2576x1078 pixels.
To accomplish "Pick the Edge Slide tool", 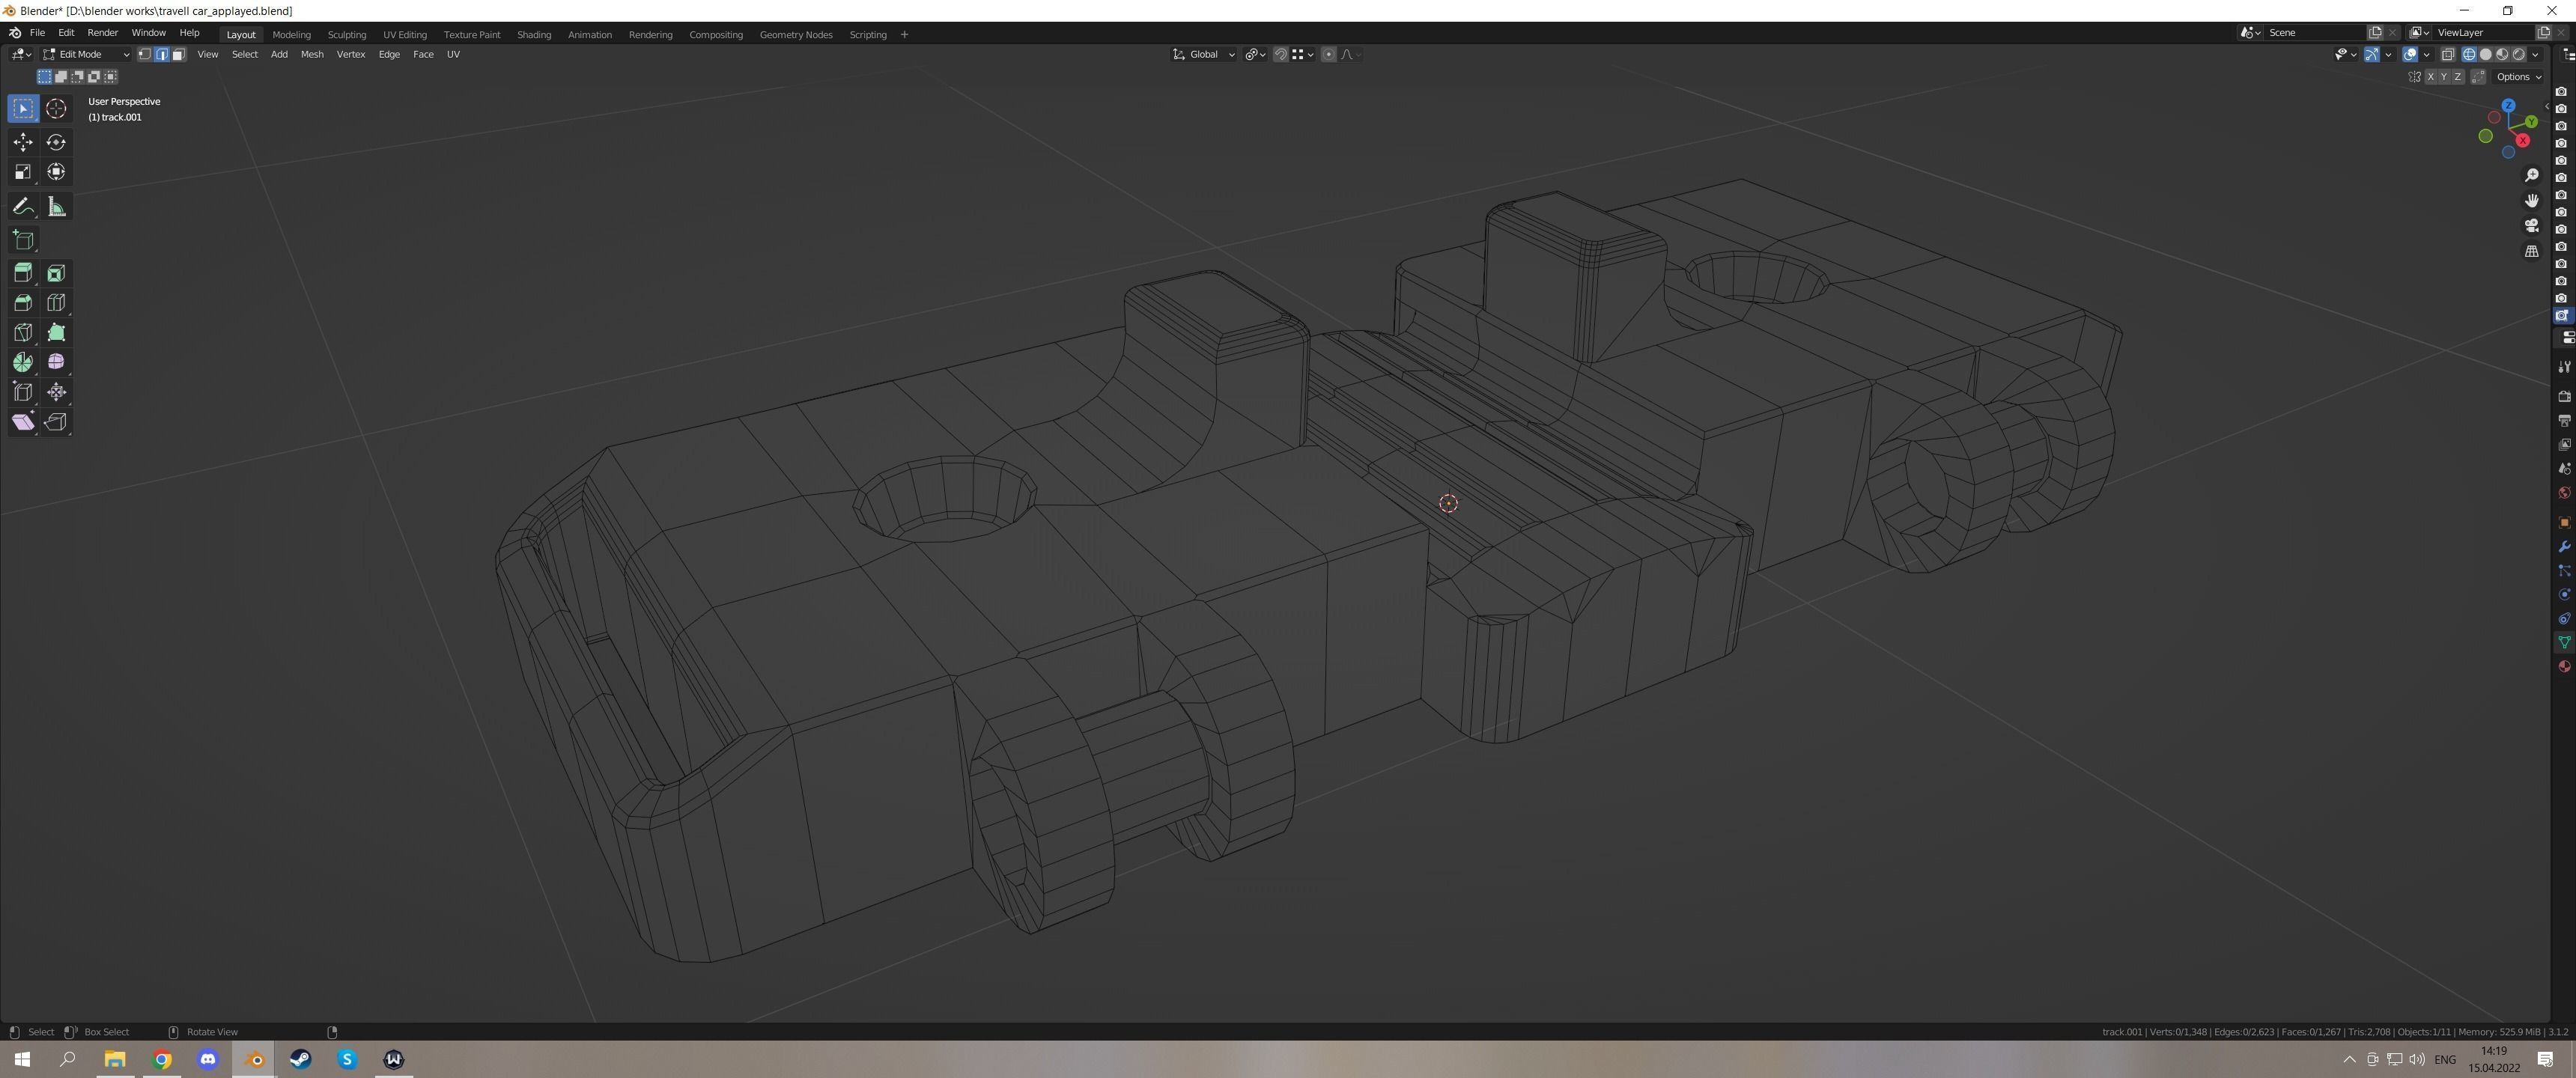I will (23, 392).
